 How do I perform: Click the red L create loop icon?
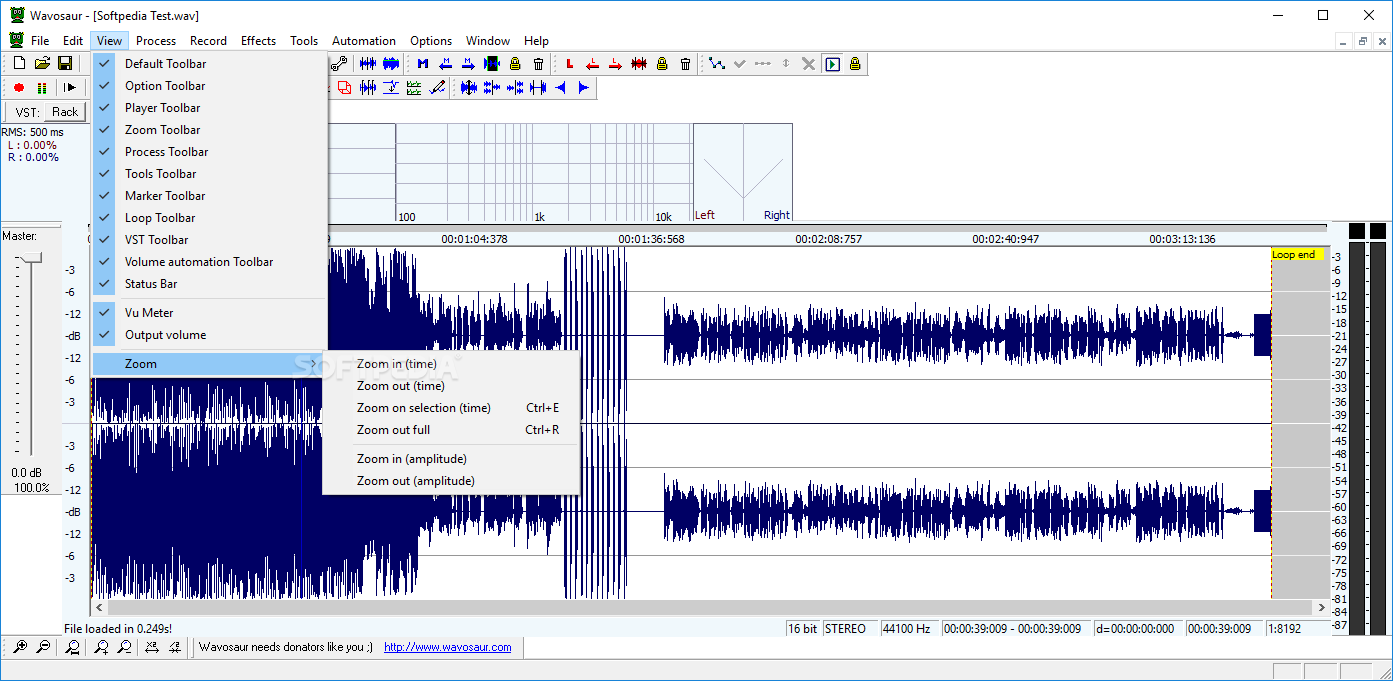point(569,63)
